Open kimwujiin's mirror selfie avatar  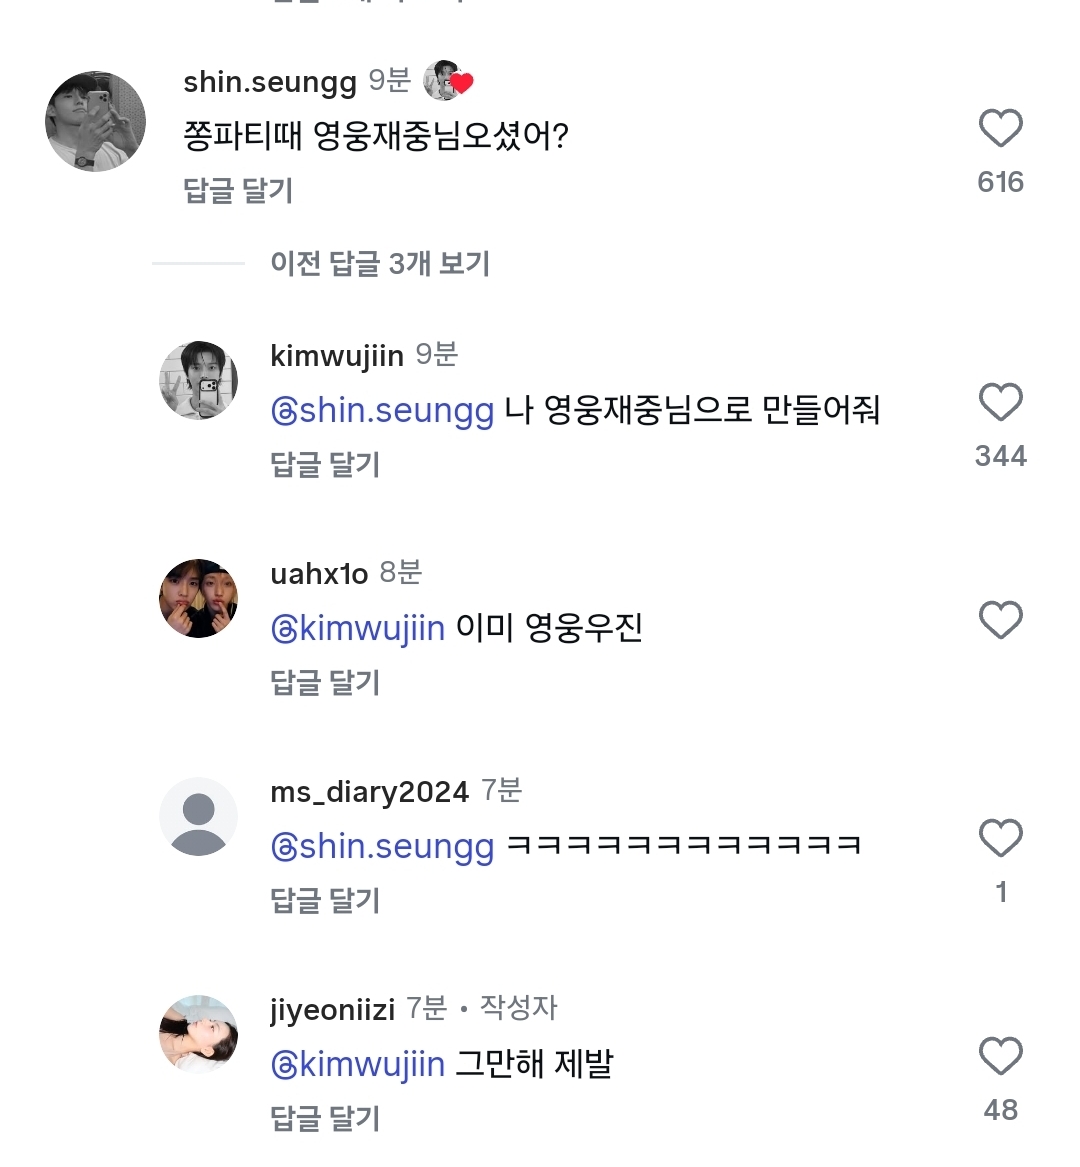[x=199, y=380]
